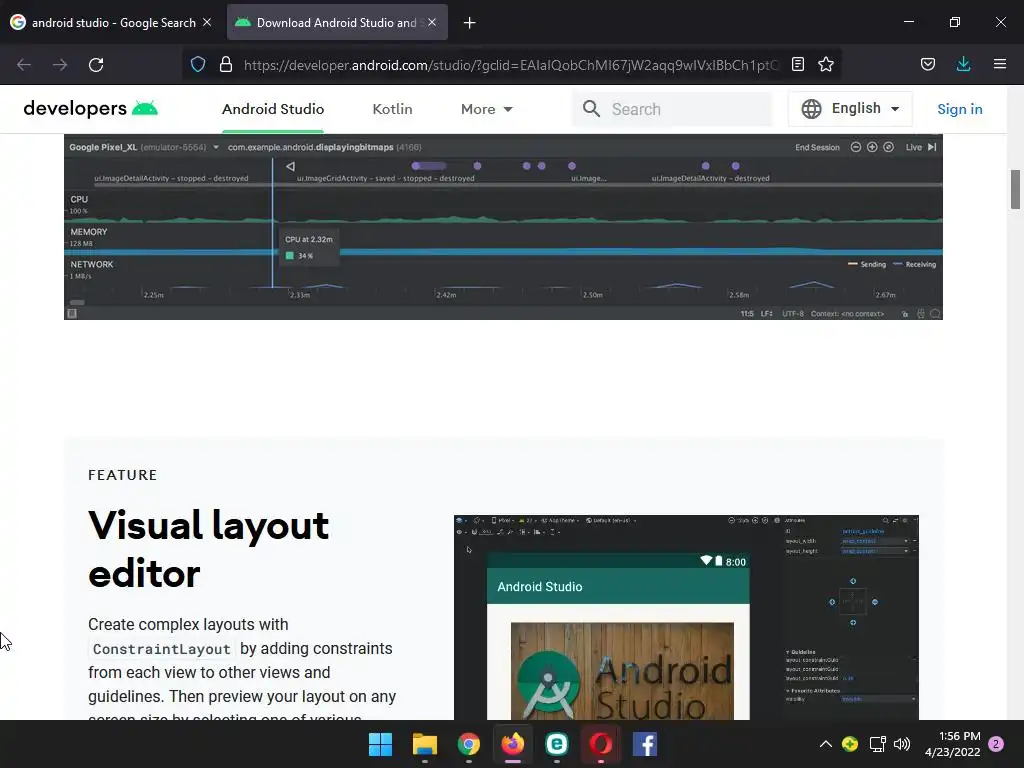Close the Download Android Studio tab
The image size is (1024, 768).
[x=432, y=22]
